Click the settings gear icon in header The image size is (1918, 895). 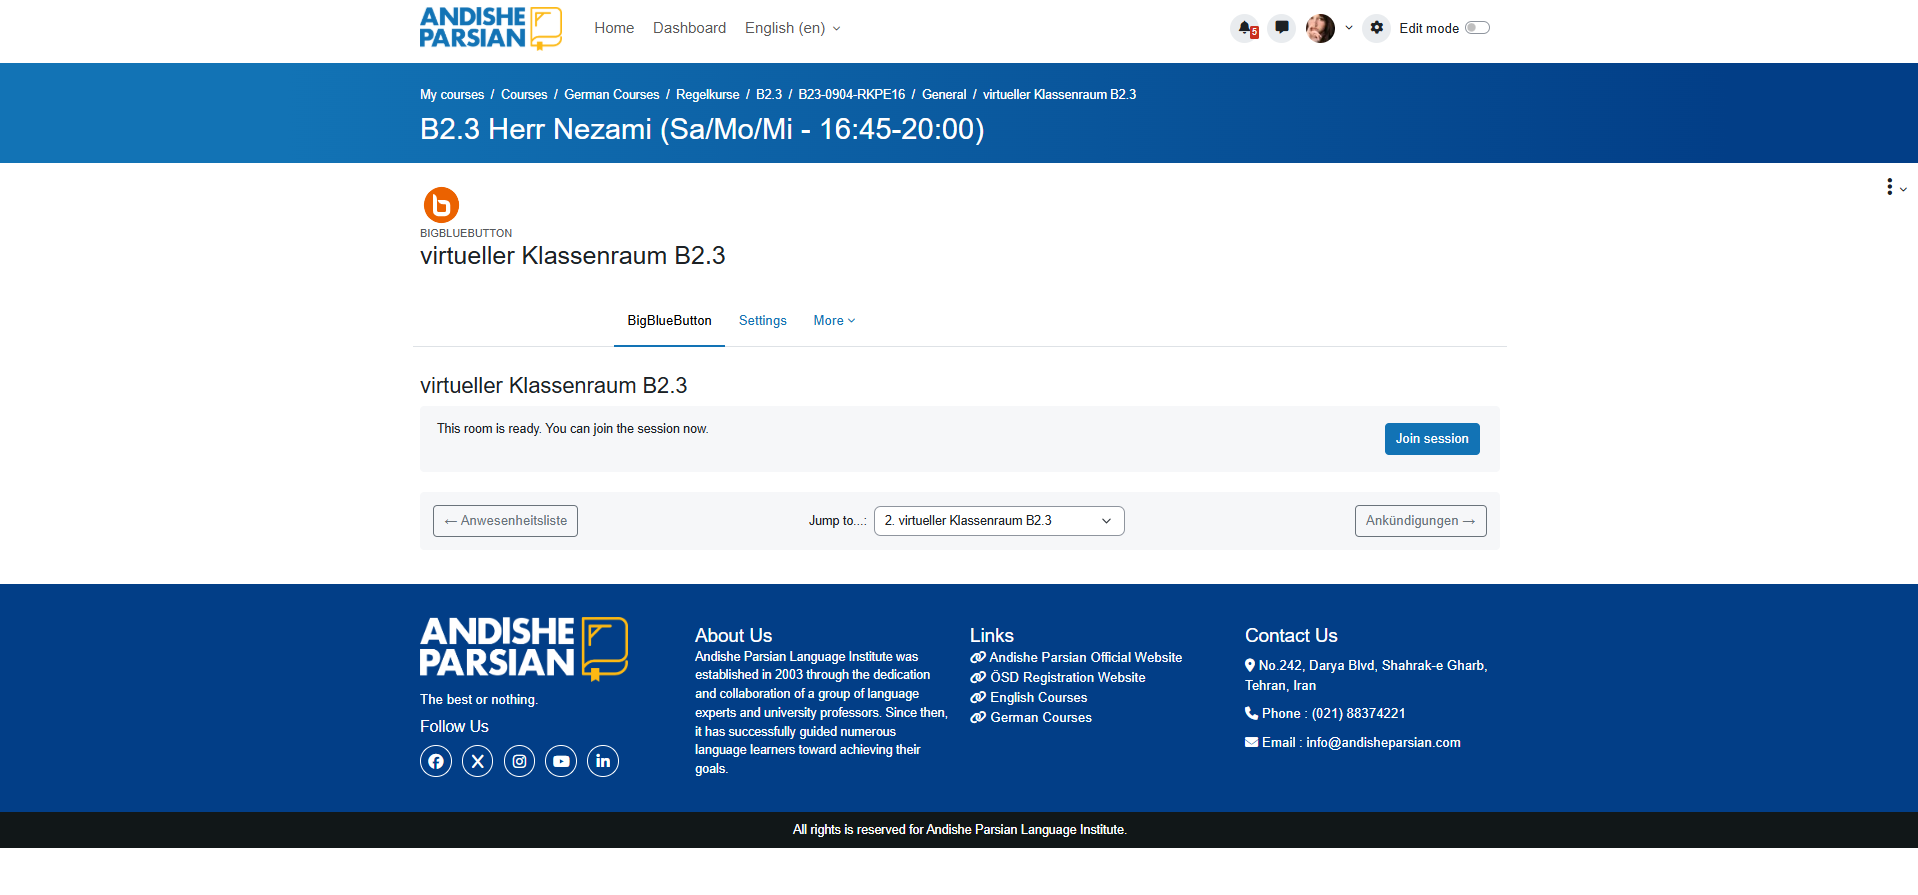click(1377, 28)
